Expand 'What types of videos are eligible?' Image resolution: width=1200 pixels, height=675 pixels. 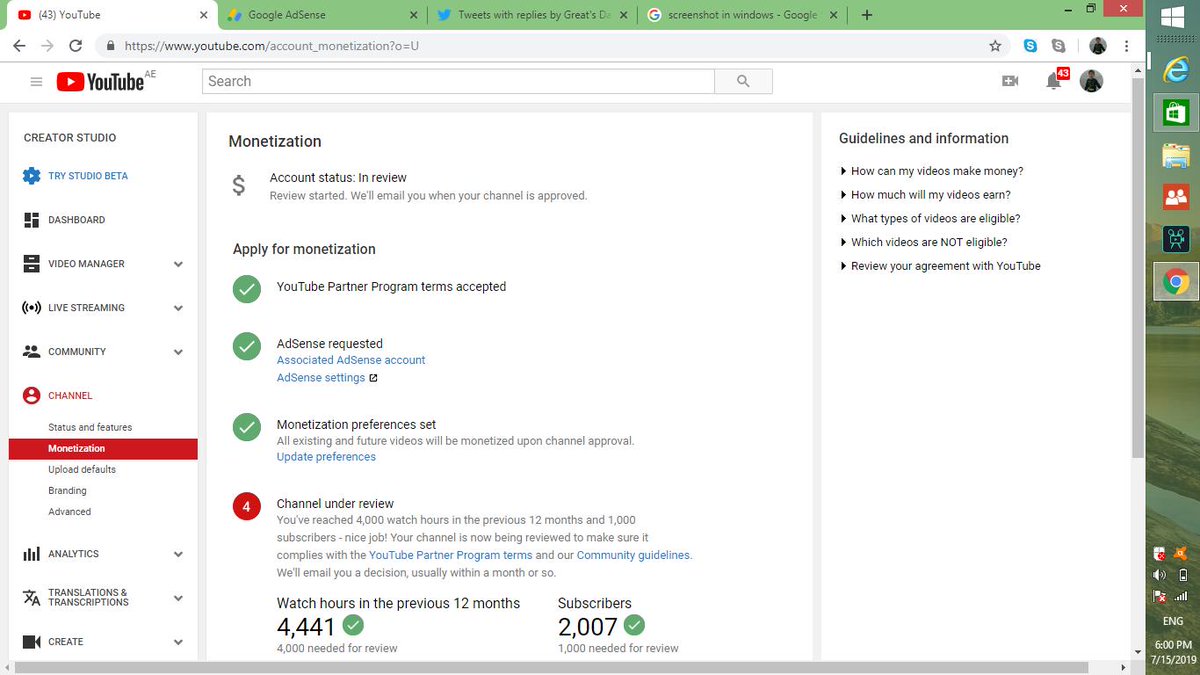click(x=931, y=218)
